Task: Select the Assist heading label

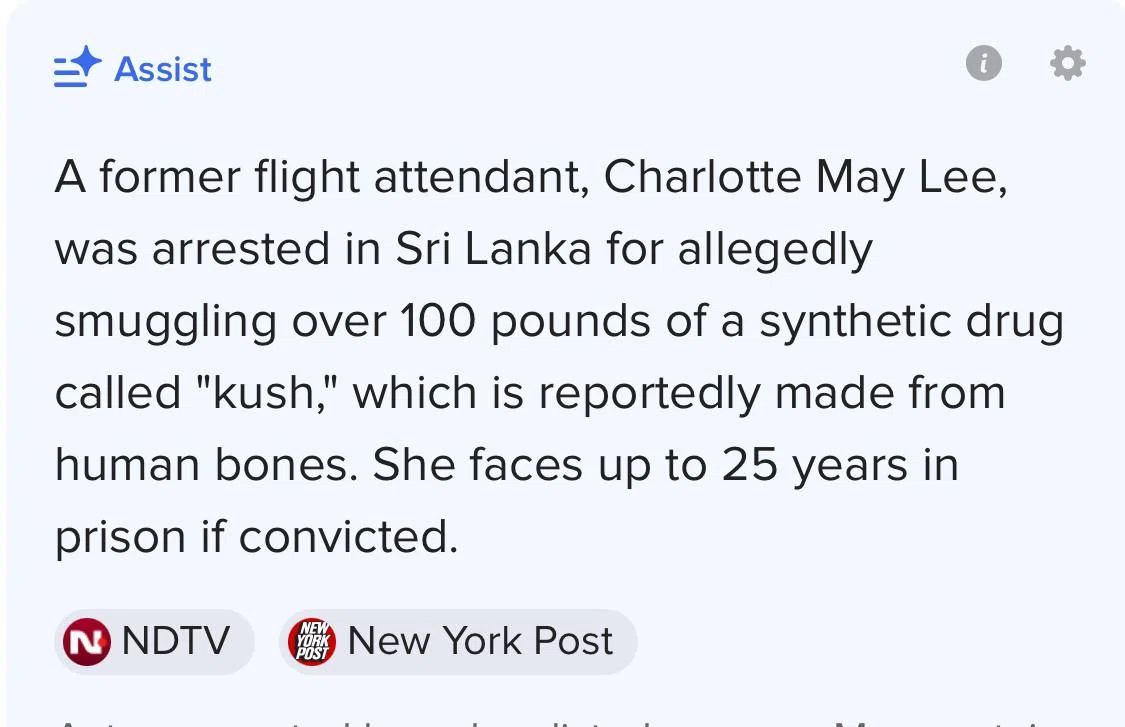Action: coord(163,70)
